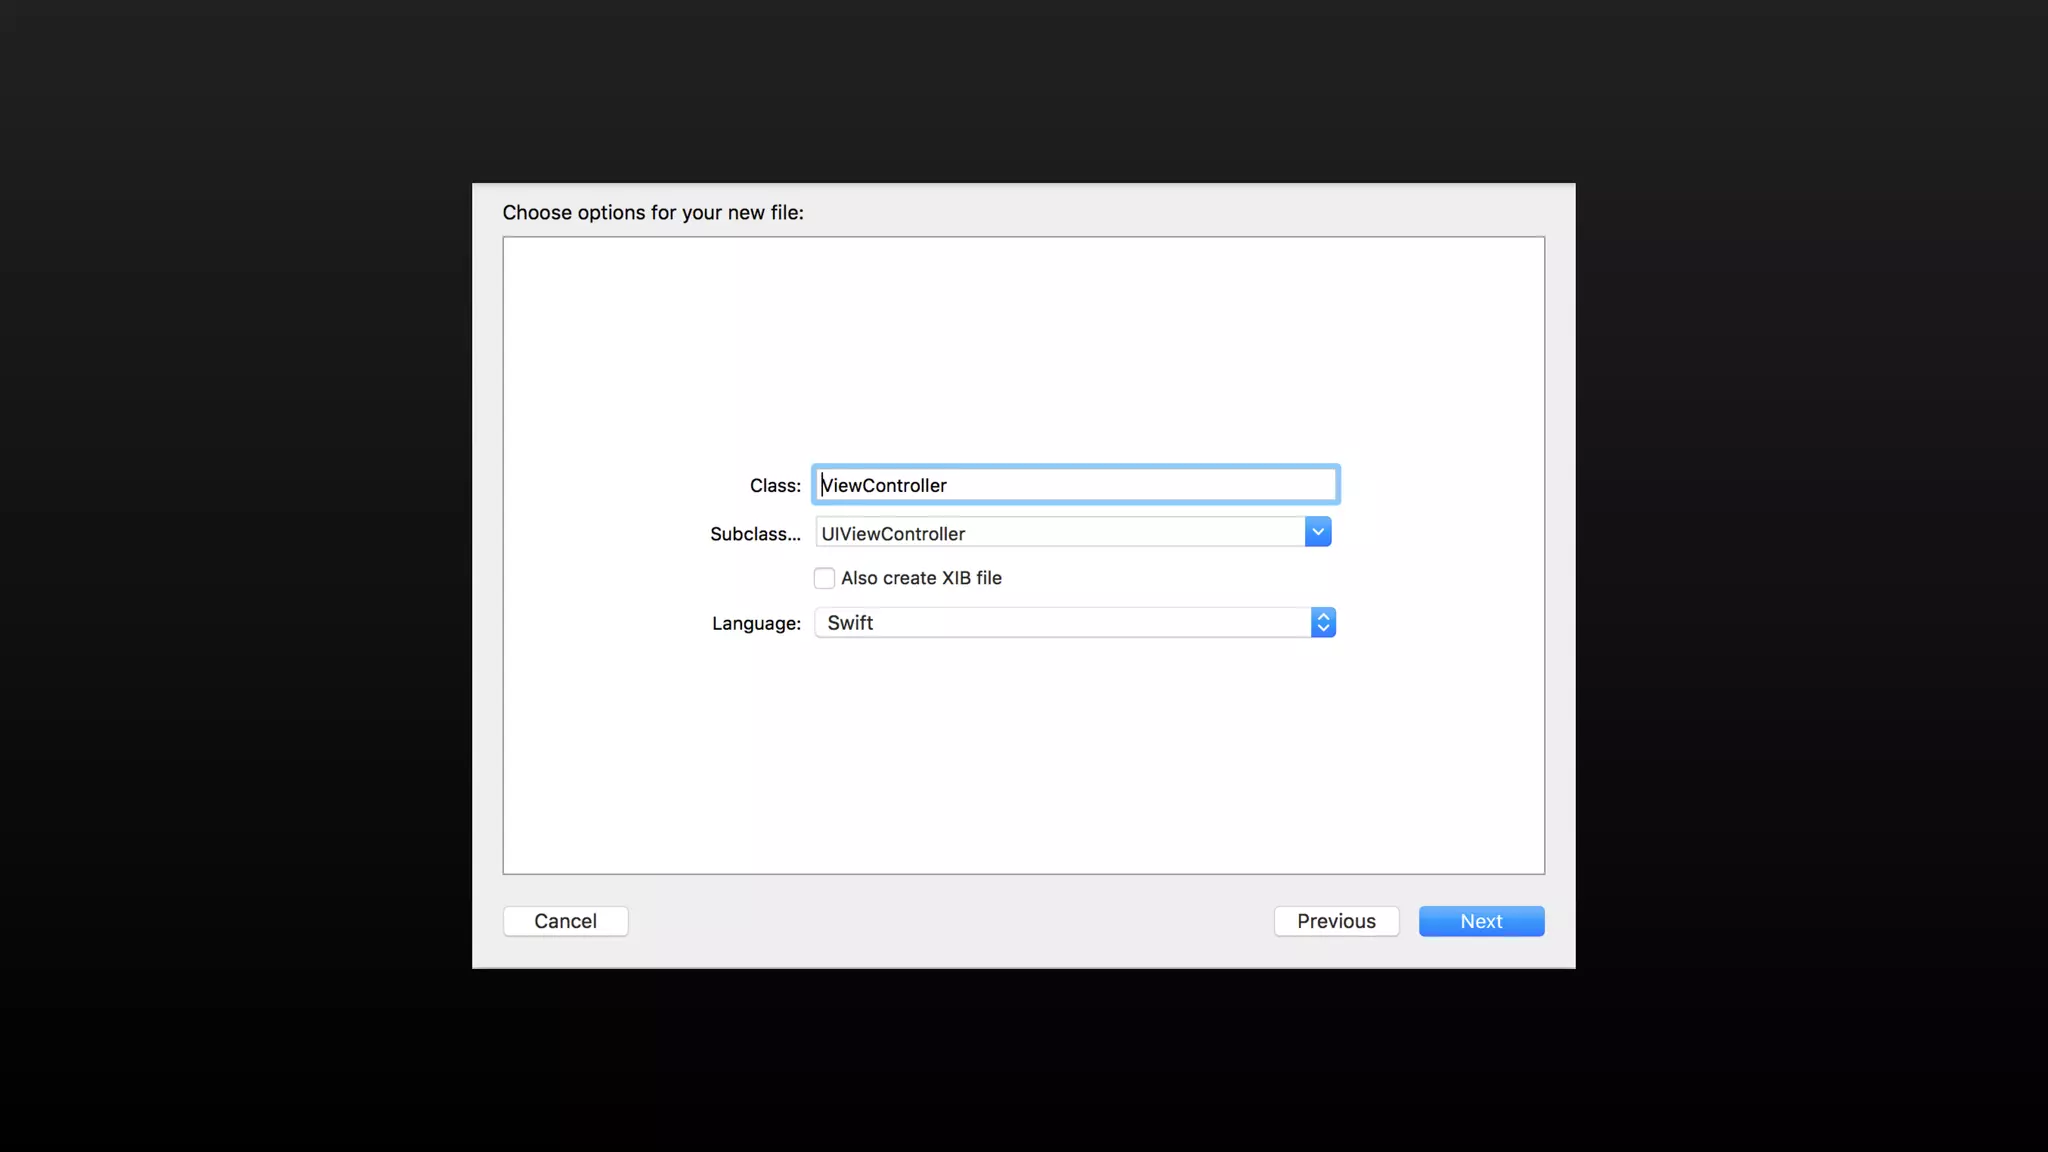Click the 'Language:' field label

[756, 623]
